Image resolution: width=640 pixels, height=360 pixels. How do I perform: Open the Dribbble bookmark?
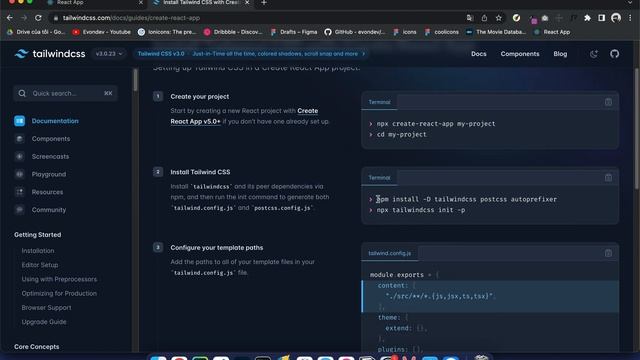pos(233,32)
